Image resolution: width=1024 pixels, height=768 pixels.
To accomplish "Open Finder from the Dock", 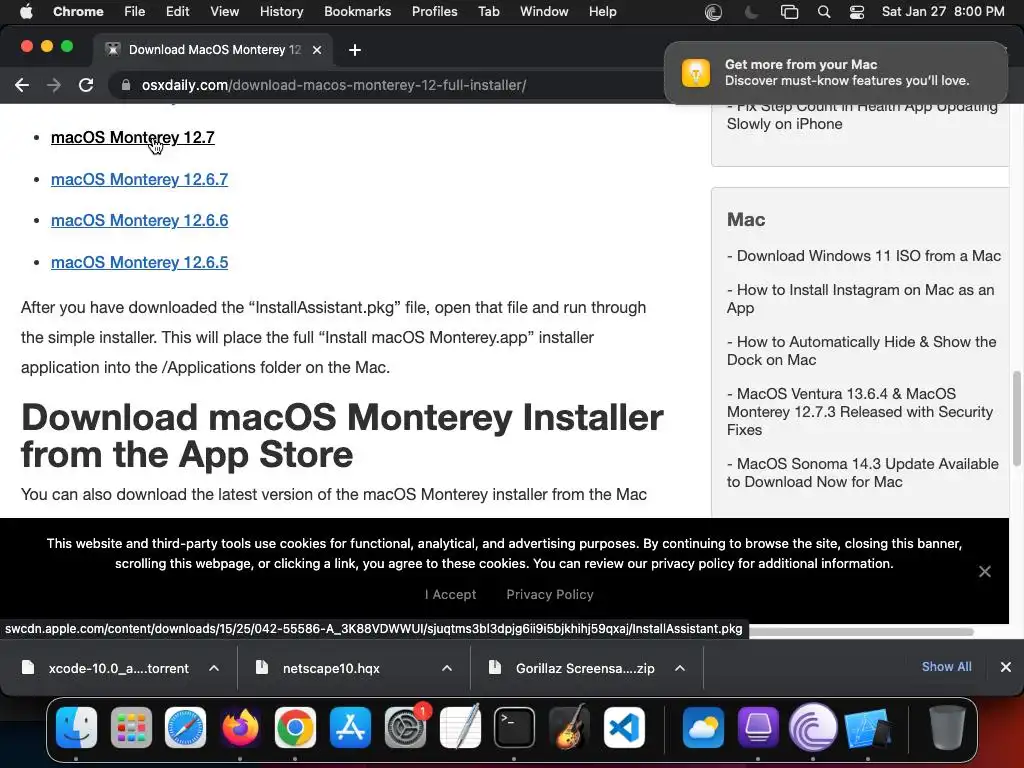I will (x=76, y=727).
